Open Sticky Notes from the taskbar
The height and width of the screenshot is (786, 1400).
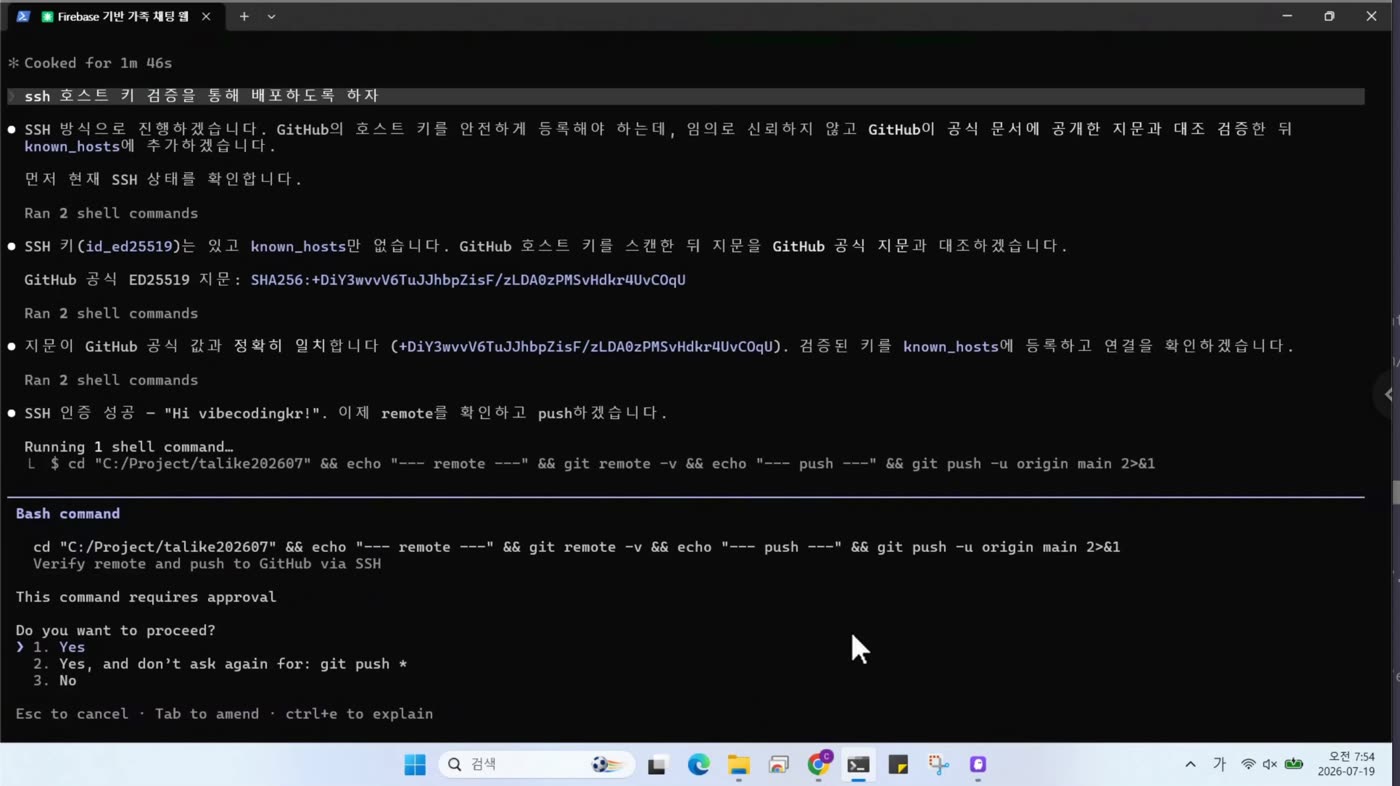pos(898,766)
